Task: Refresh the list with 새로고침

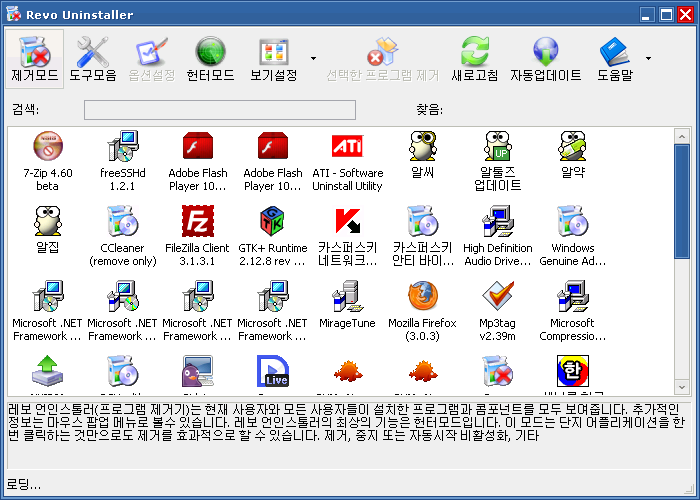Action: coord(475,59)
